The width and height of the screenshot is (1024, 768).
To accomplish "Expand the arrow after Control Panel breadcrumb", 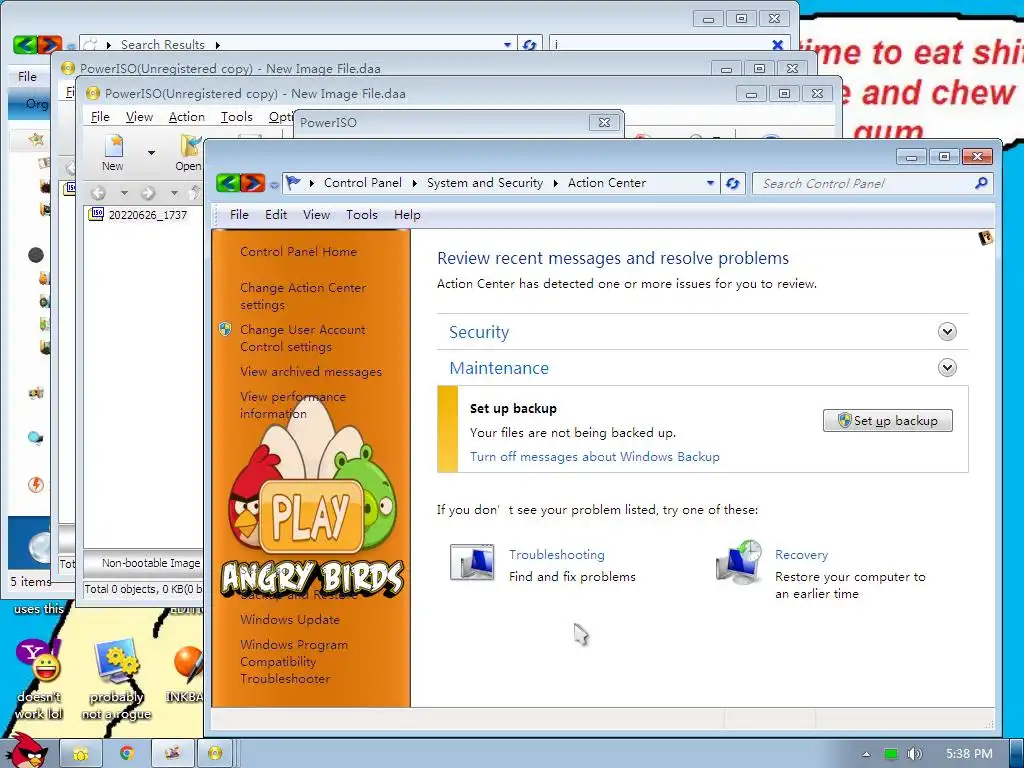I will [414, 184].
